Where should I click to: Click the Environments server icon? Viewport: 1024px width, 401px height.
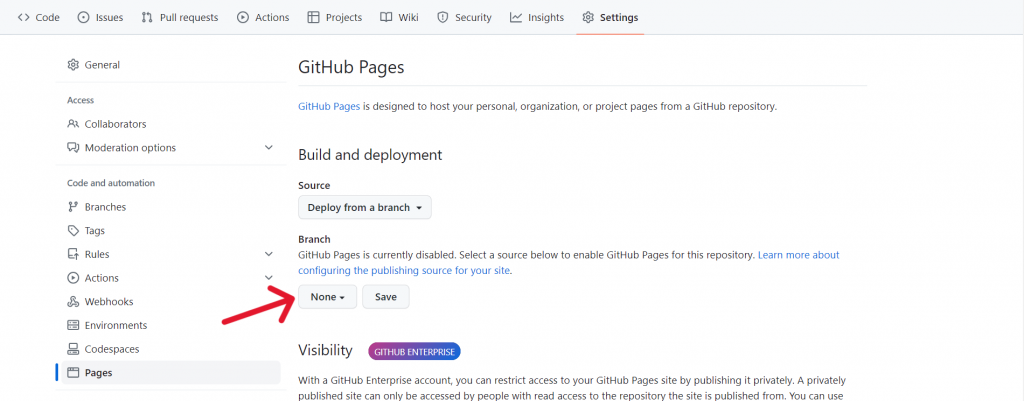(x=73, y=326)
